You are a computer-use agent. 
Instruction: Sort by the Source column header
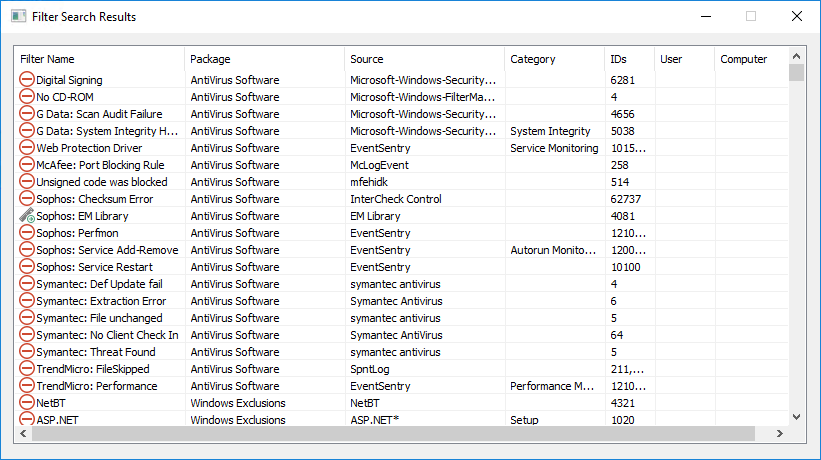pos(425,59)
